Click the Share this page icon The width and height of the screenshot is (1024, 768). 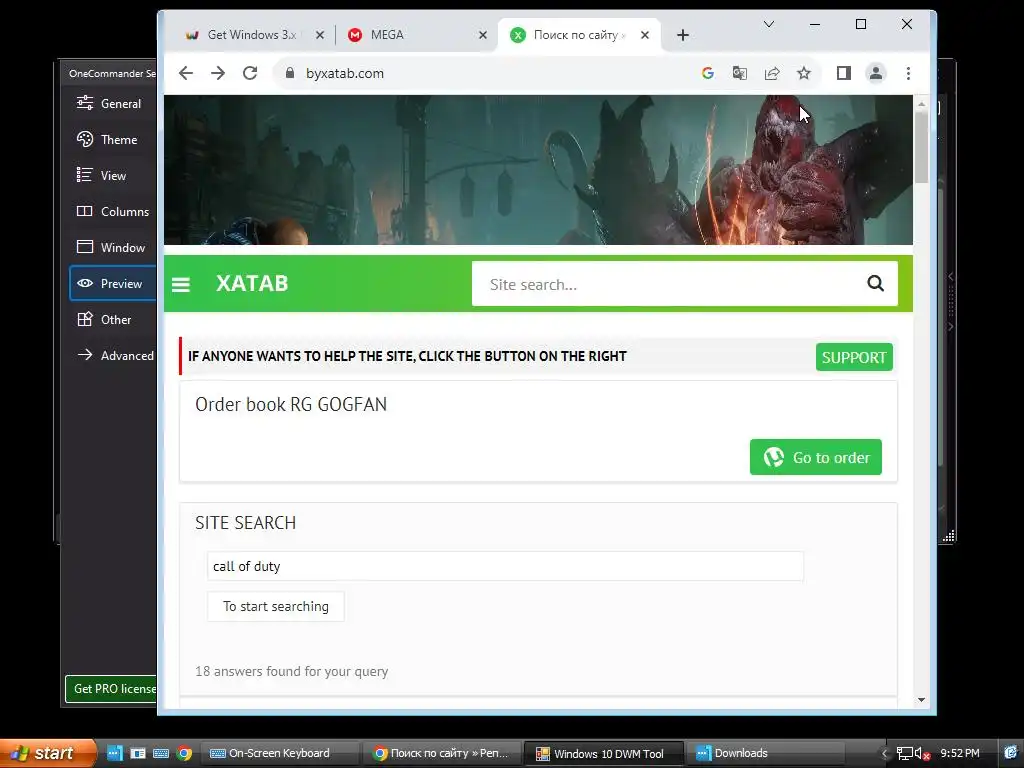coord(772,73)
